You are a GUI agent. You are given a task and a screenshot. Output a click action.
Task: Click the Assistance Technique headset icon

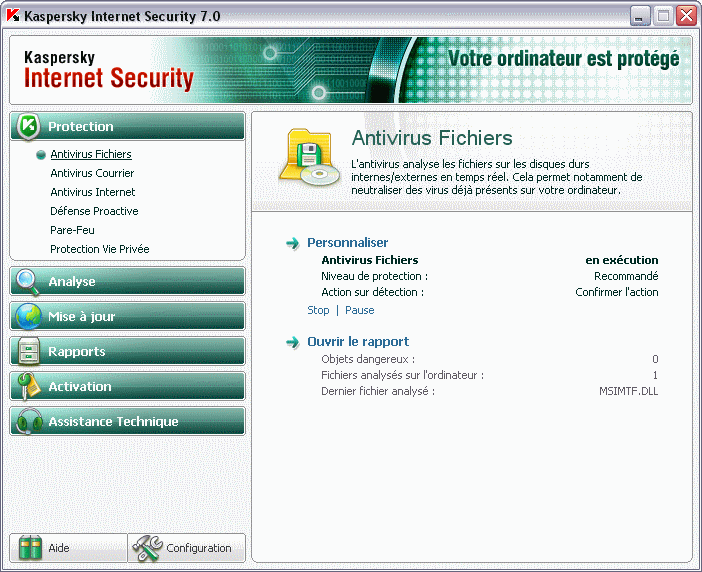pos(29,421)
